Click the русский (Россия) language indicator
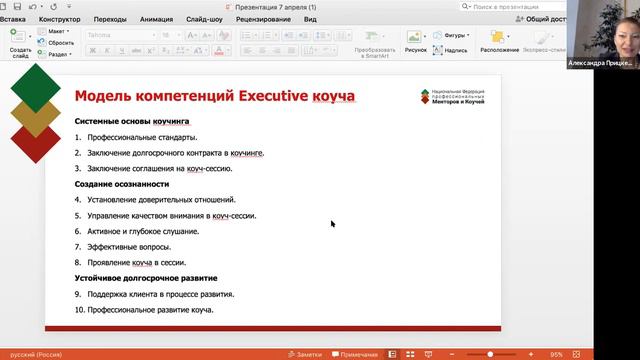This screenshot has height=360, width=640. (36, 355)
